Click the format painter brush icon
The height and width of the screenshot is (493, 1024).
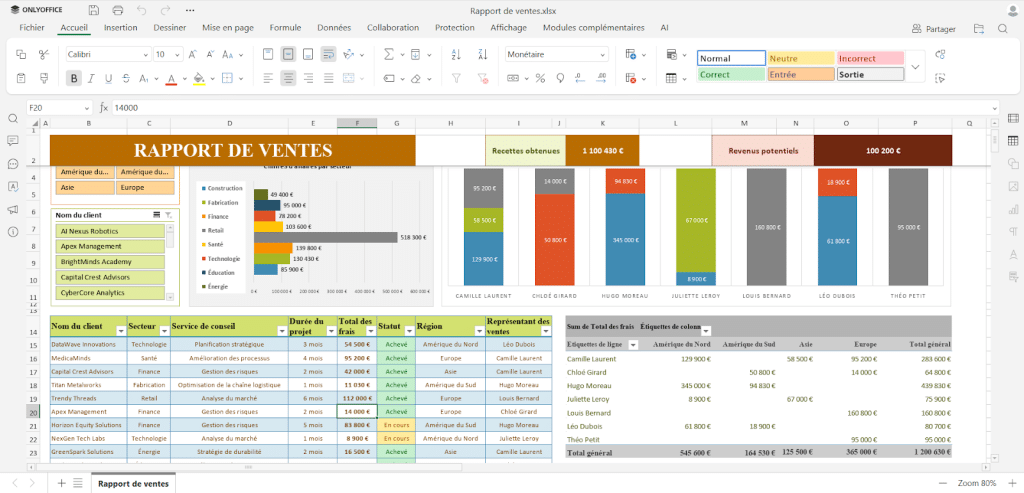43,77
